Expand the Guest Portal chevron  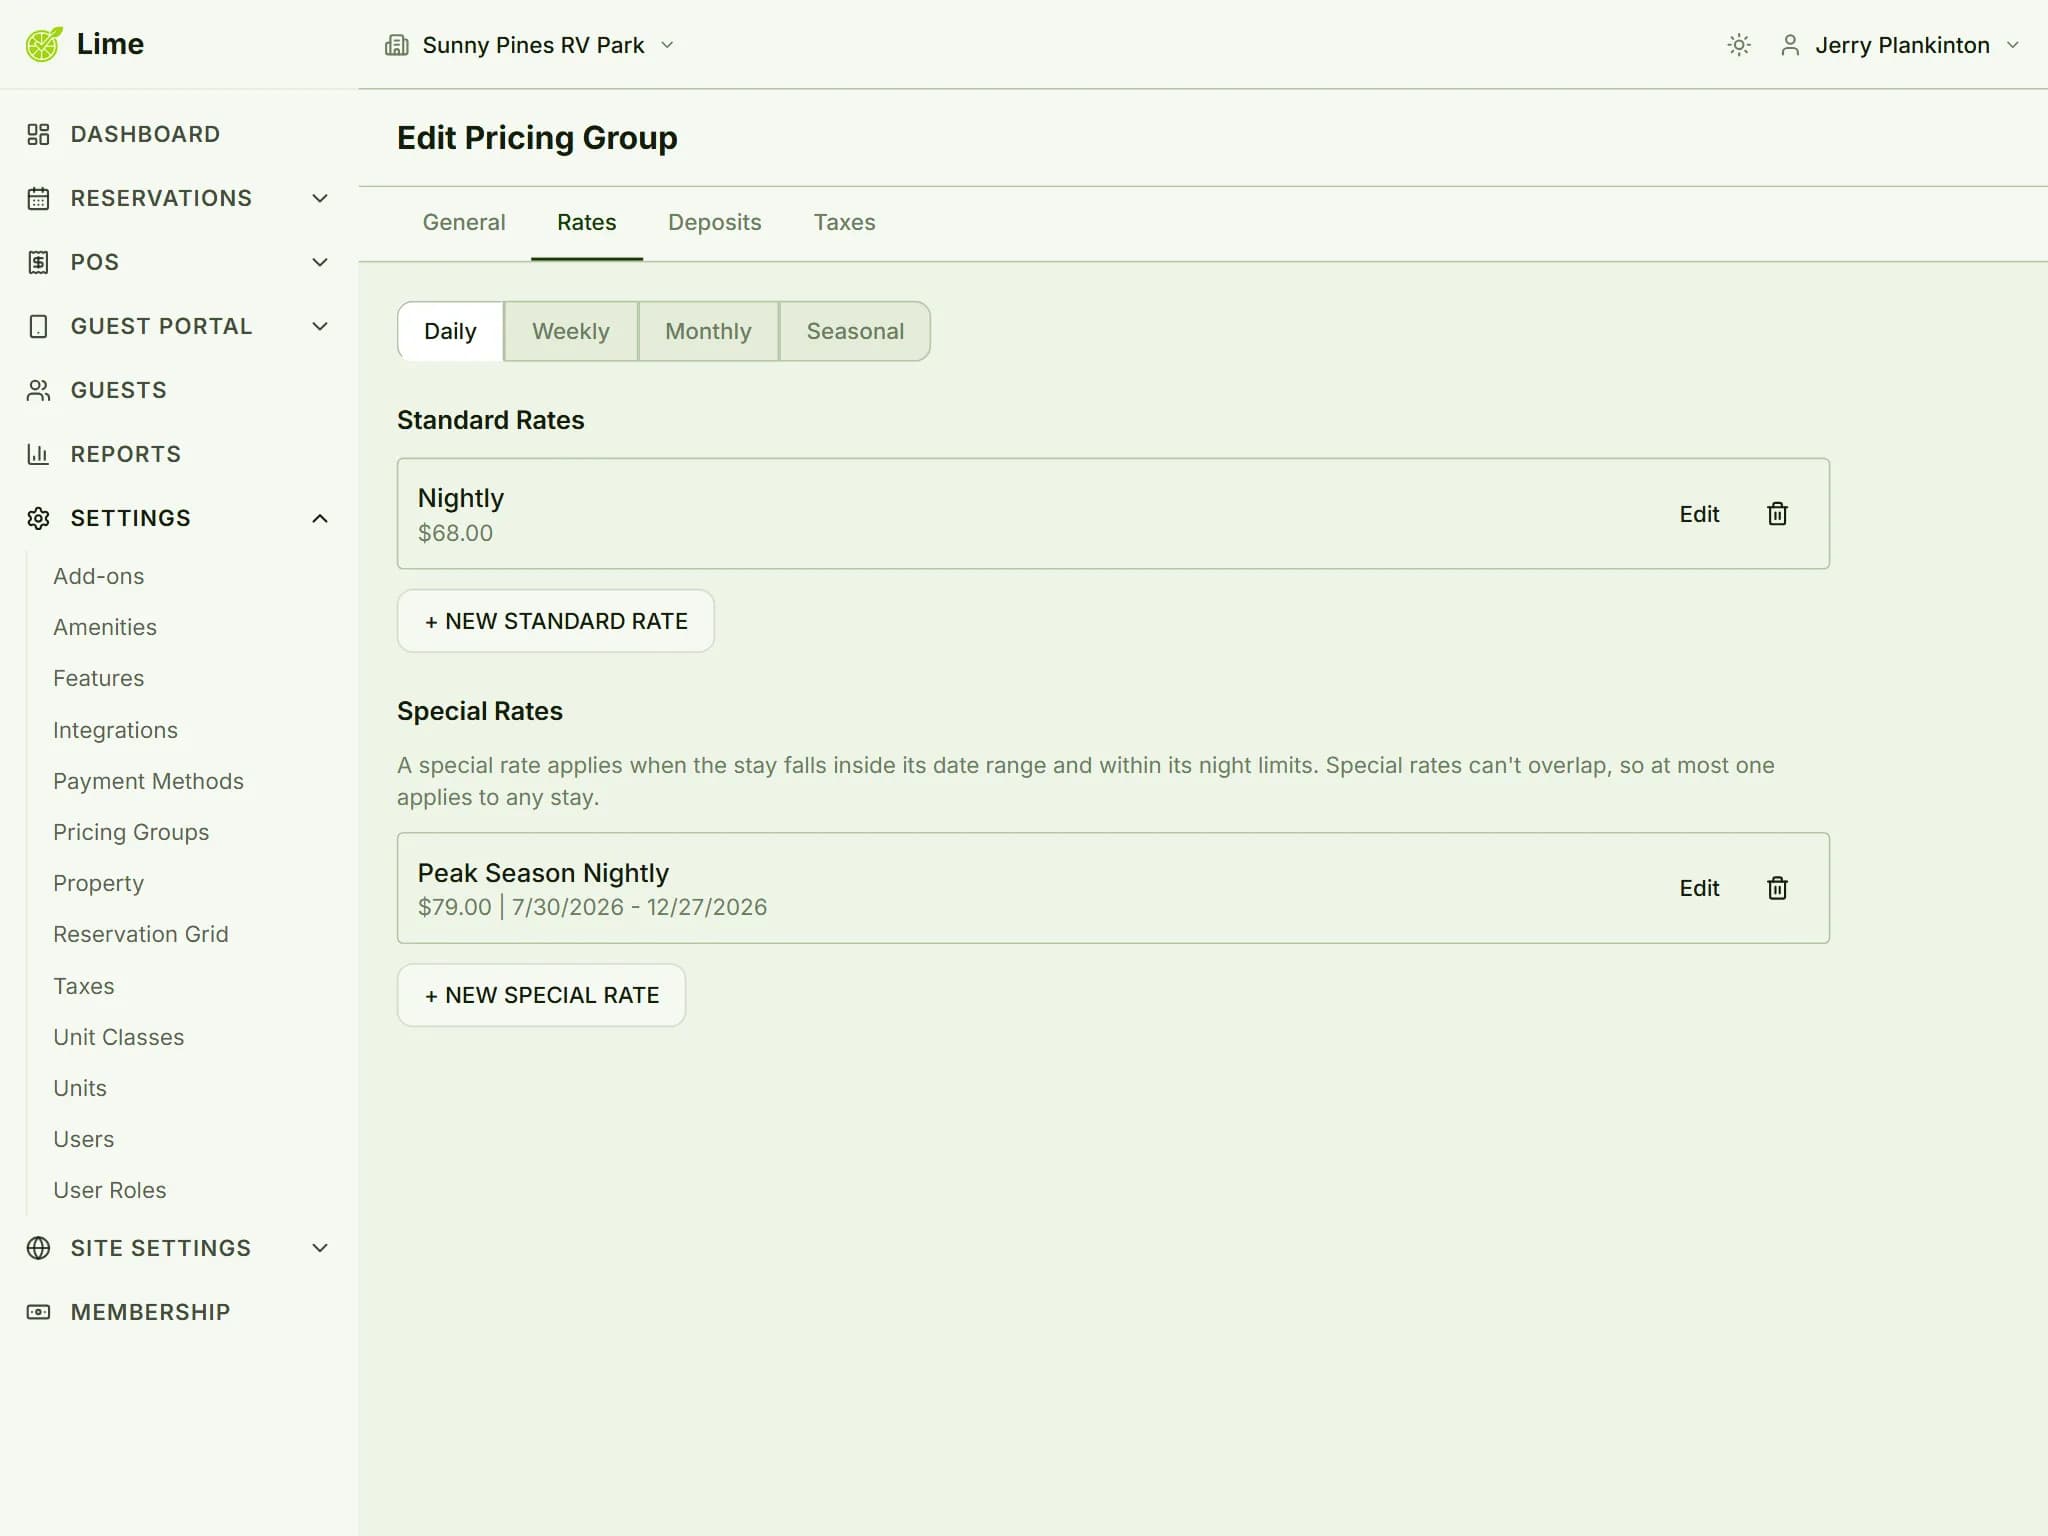320,326
